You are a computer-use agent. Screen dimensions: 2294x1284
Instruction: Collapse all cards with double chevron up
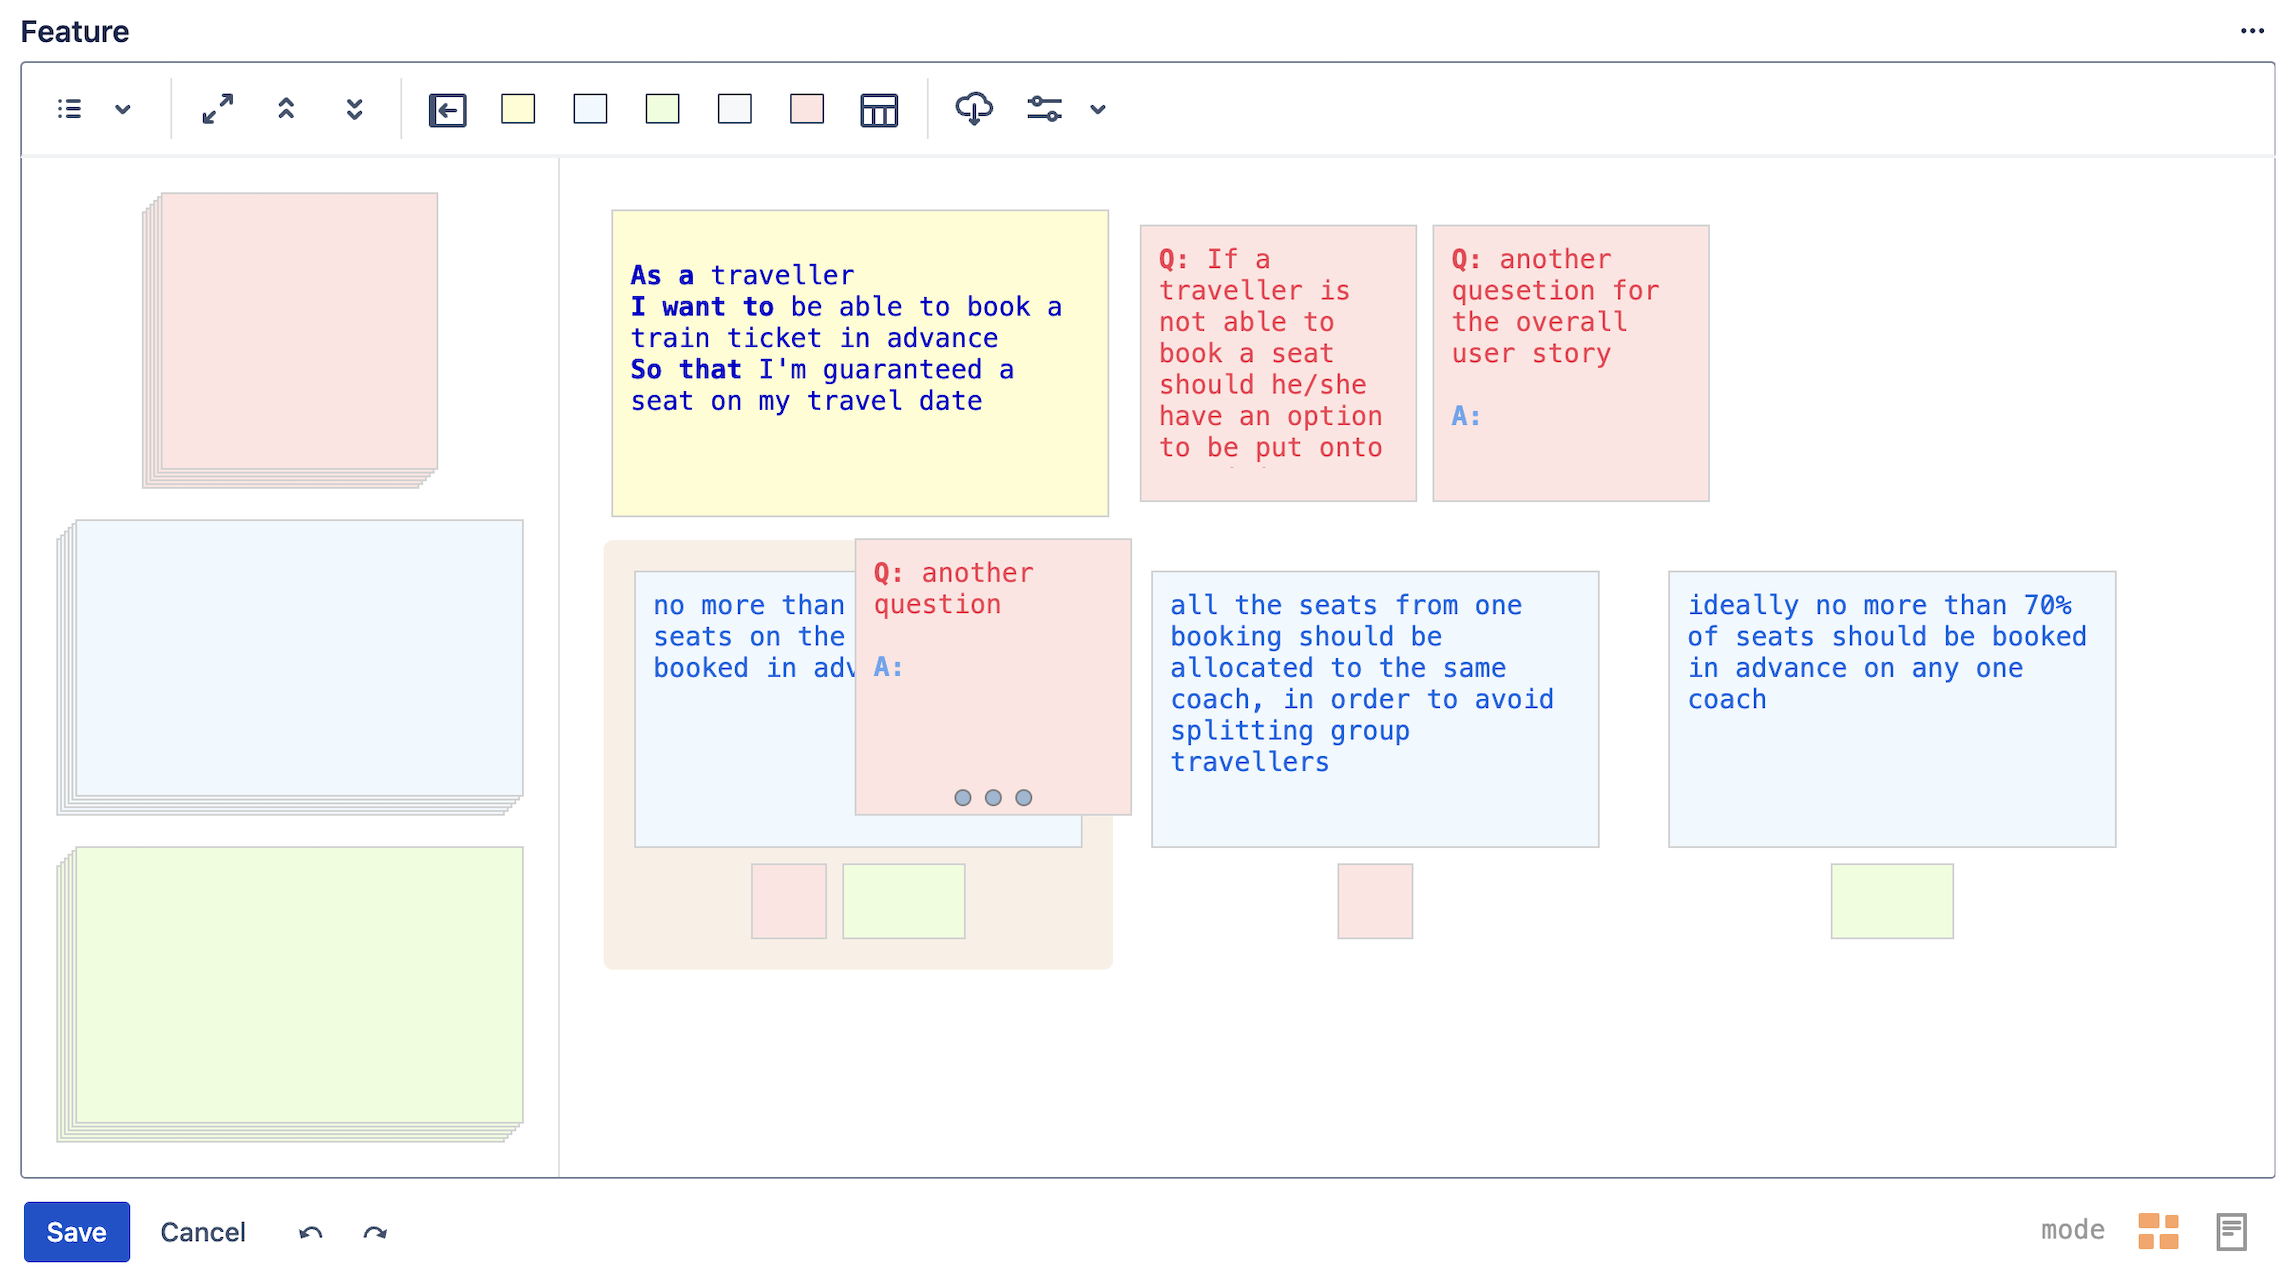click(x=286, y=109)
